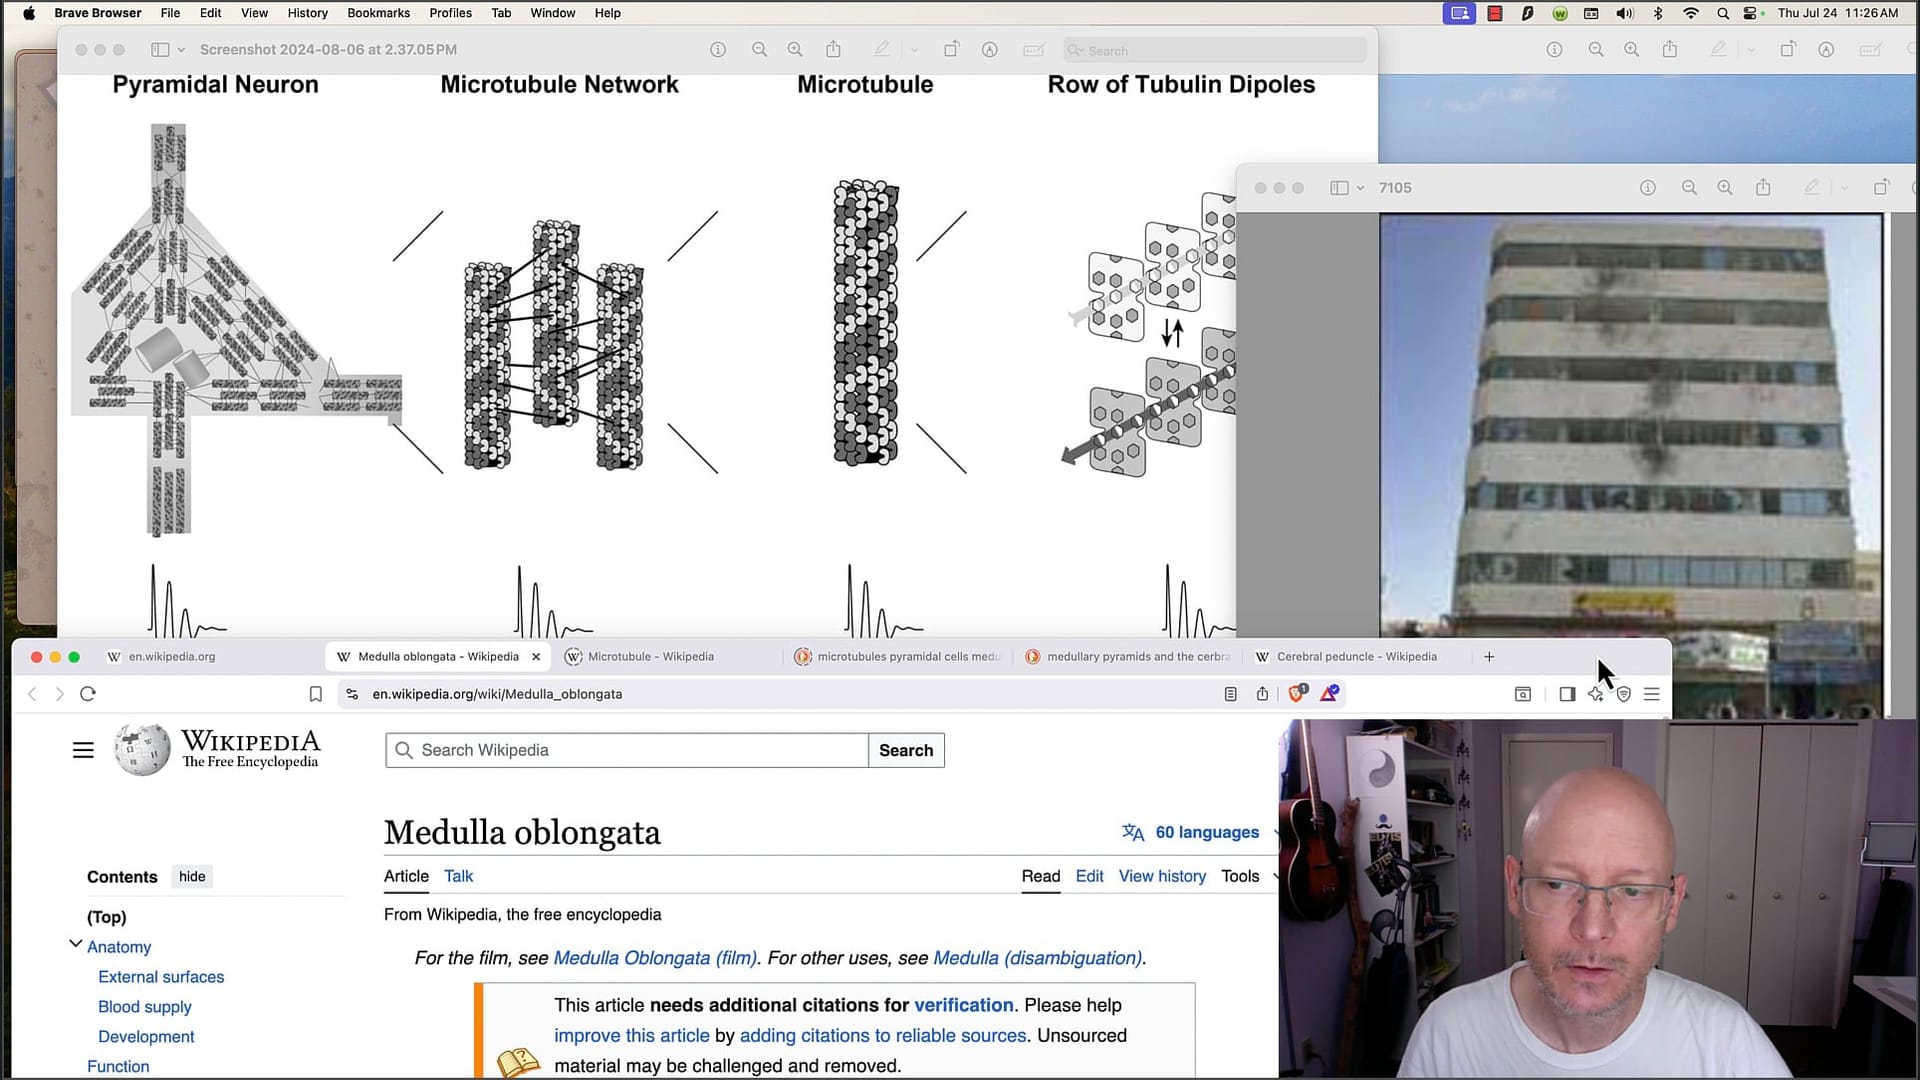Expand the 60 languages dropdown
Image resolution: width=1920 pixels, height=1080 pixels.
coord(1206,832)
